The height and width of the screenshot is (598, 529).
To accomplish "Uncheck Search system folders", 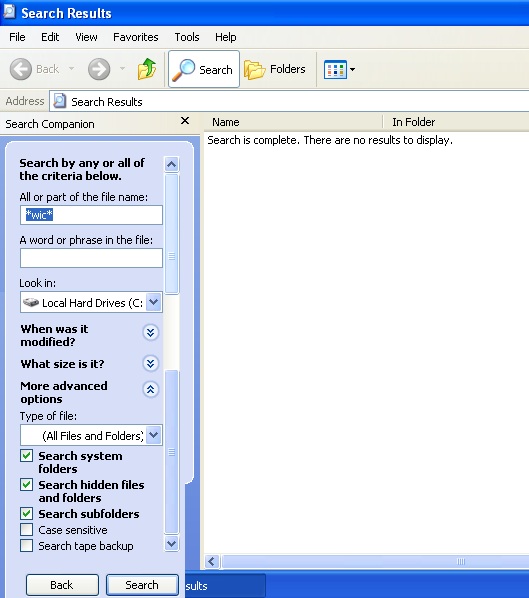I will [x=26, y=456].
